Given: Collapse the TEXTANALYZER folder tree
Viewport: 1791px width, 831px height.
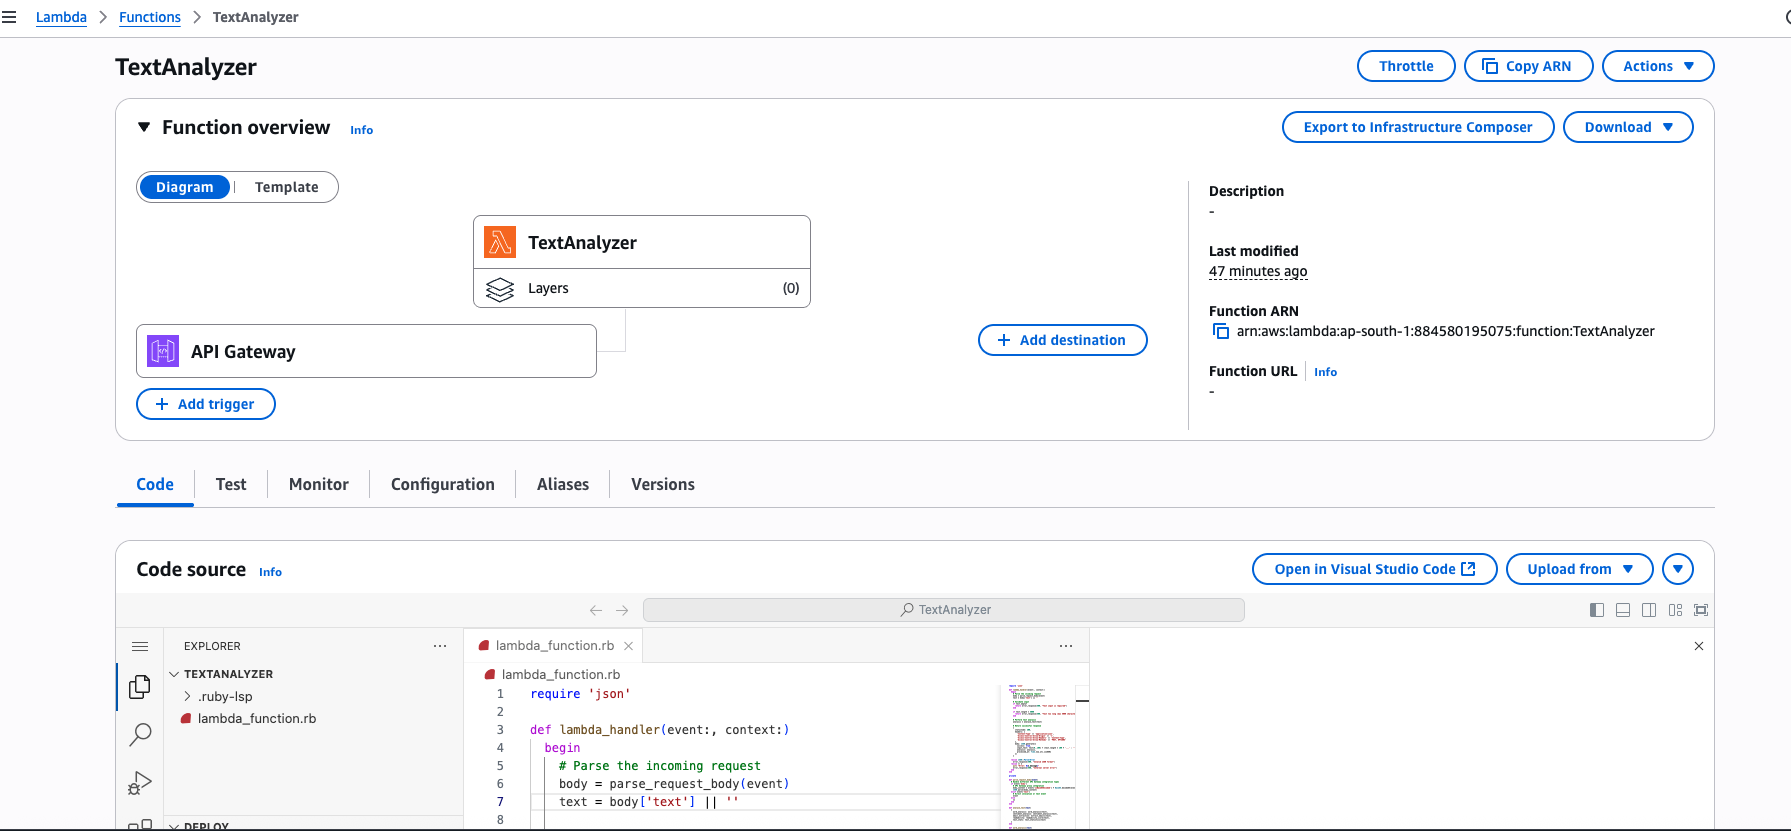Looking at the screenshot, I should click(x=174, y=674).
